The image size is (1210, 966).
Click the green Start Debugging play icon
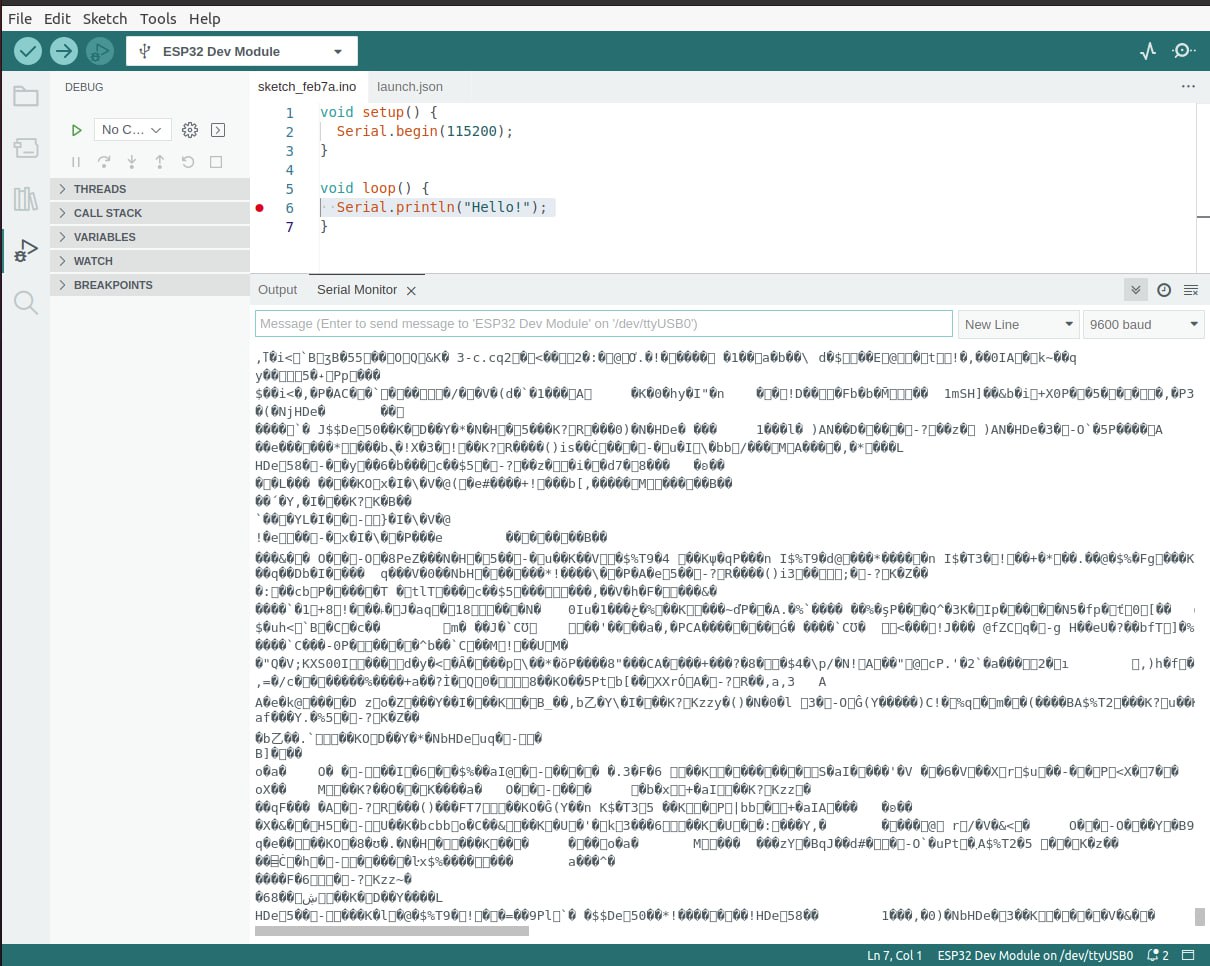(x=76, y=130)
